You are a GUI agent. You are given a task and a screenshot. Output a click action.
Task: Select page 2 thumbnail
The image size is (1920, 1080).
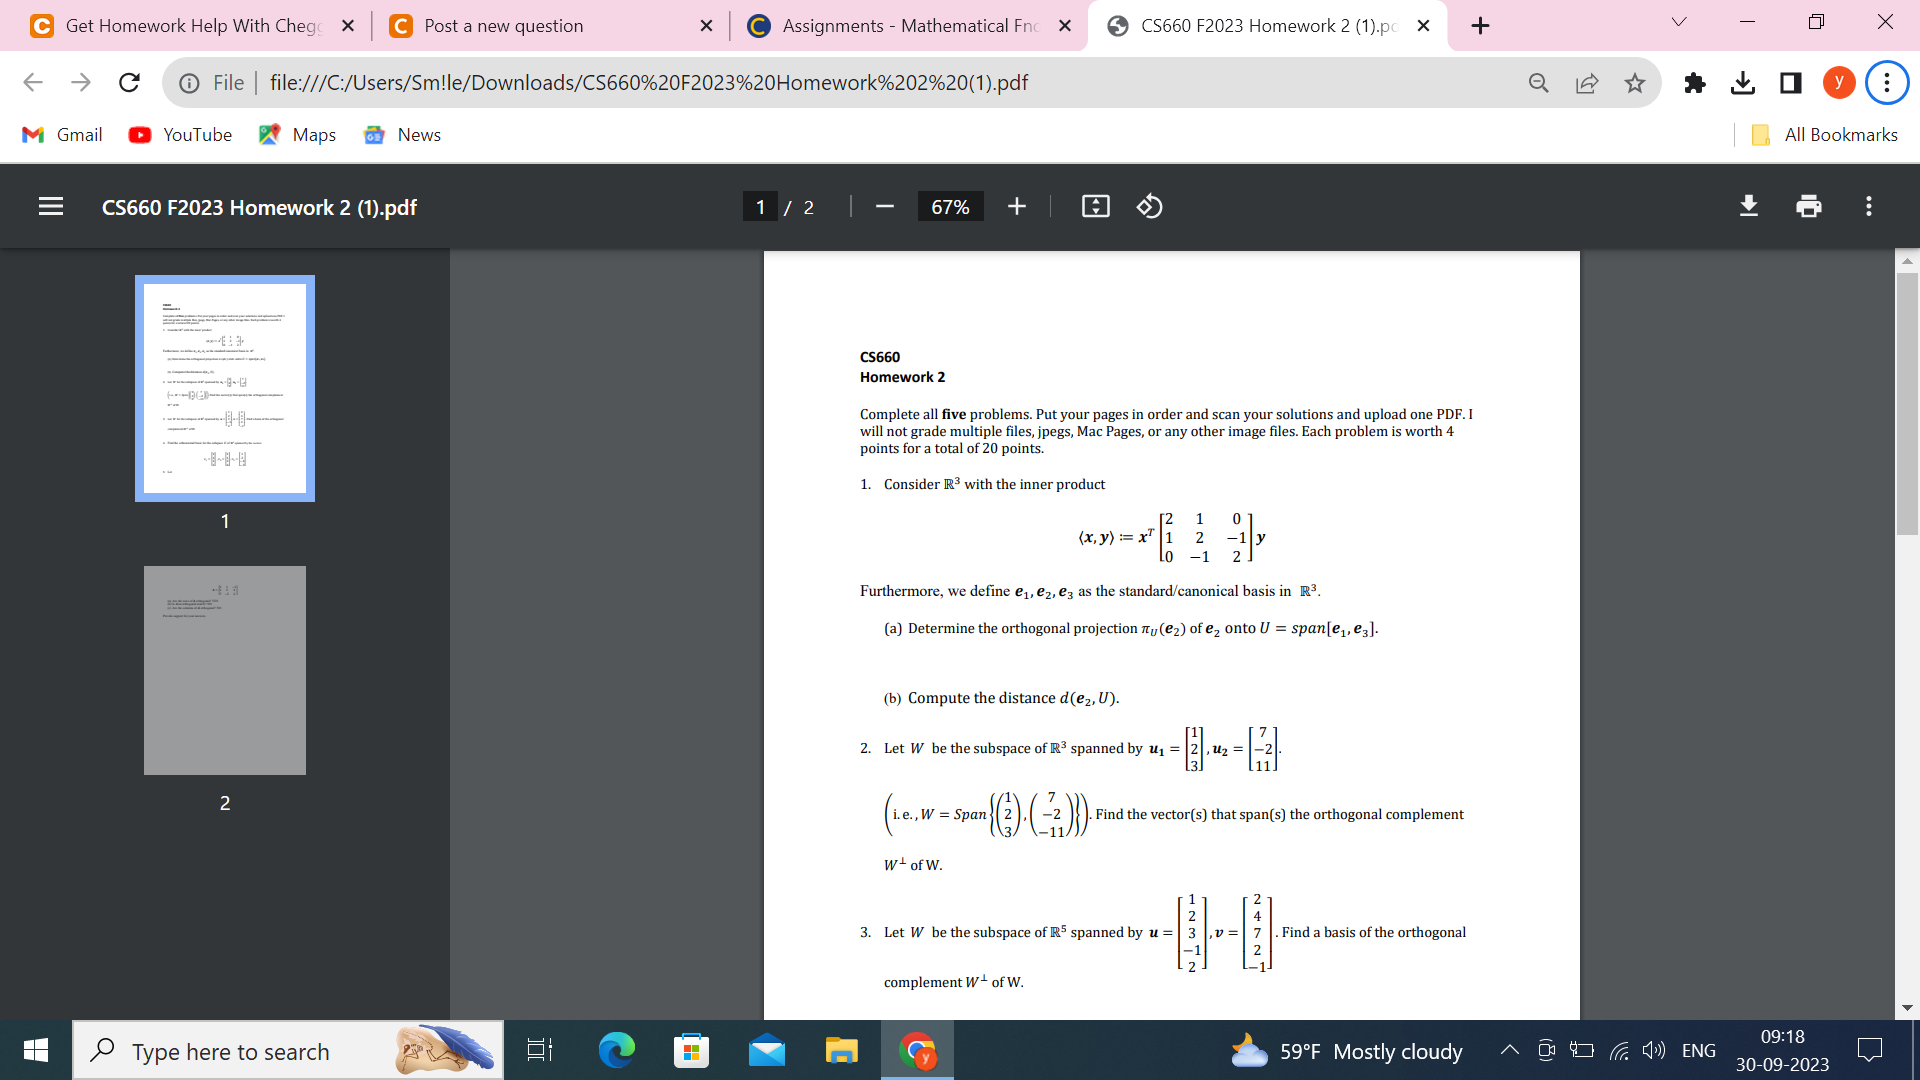(224, 670)
